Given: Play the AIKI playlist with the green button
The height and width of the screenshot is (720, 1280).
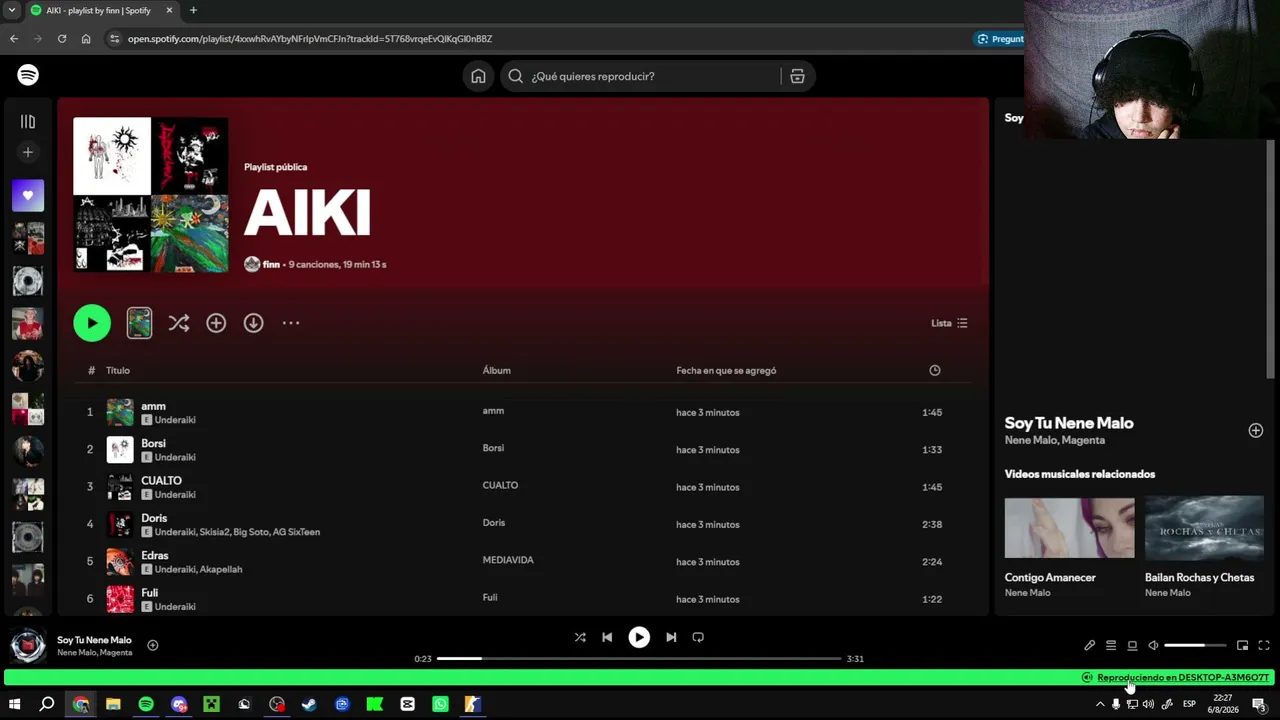Looking at the screenshot, I should click(x=92, y=323).
